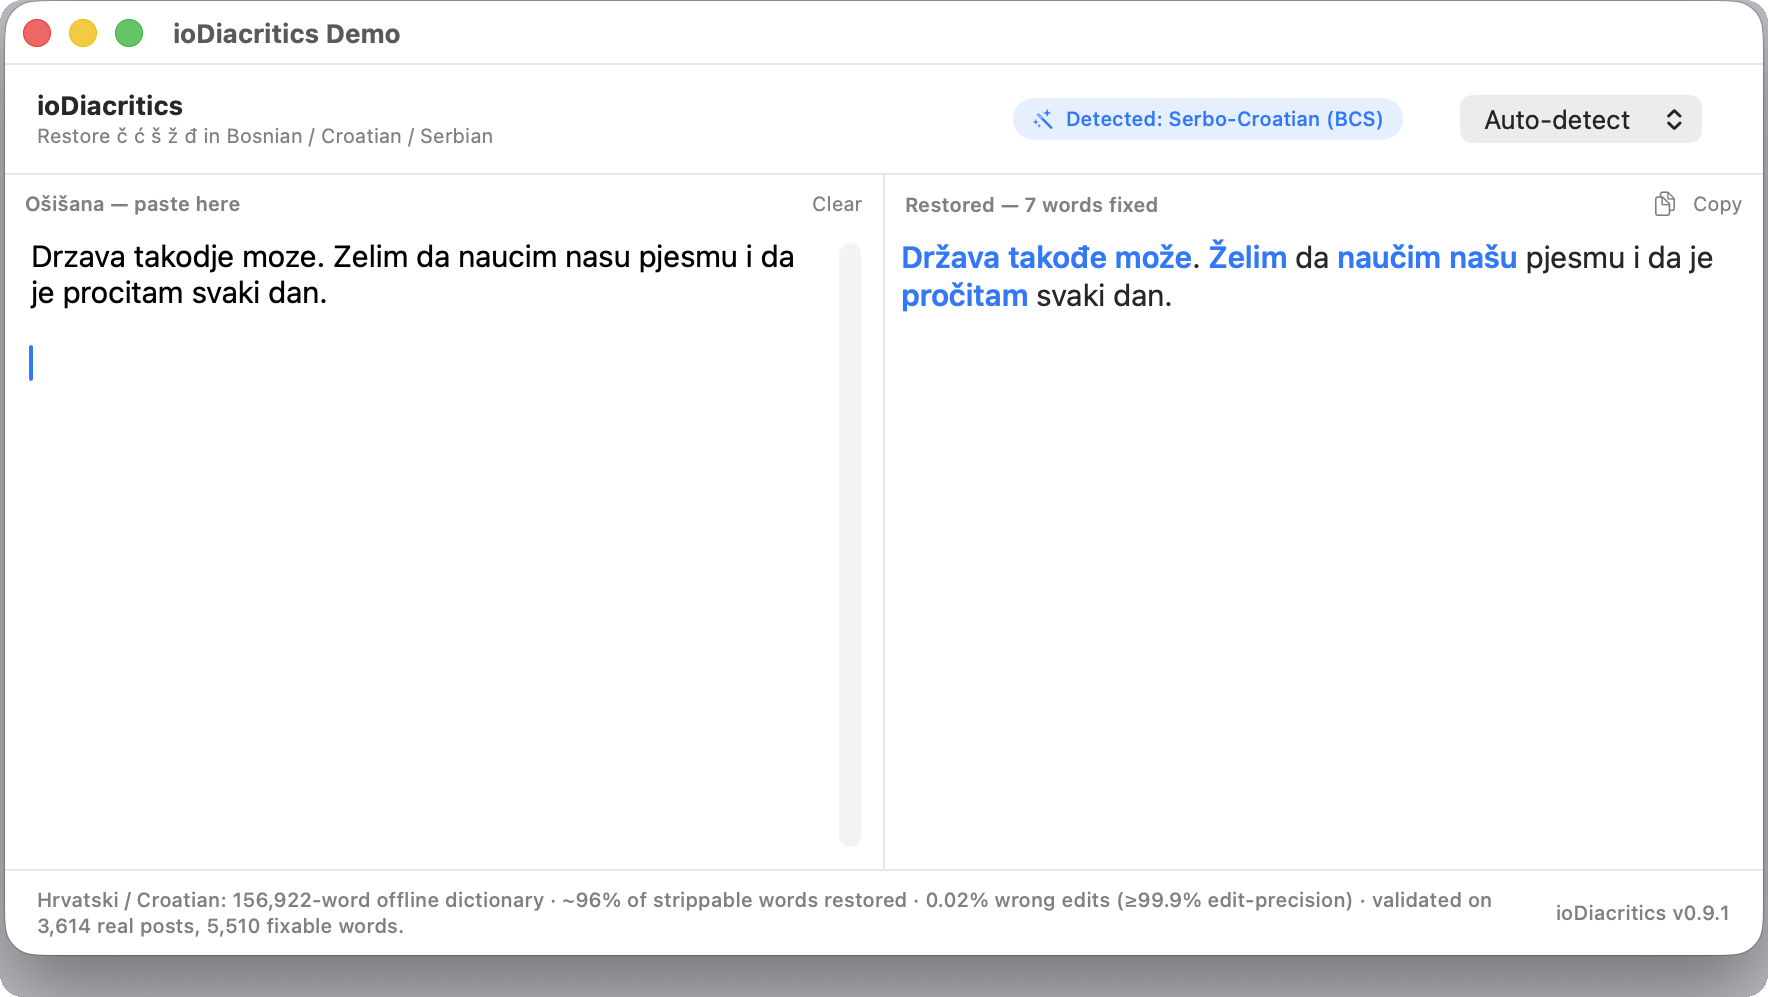Click the Croatian dictionary stats footer text
This screenshot has height=997, width=1768.
(764, 913)
